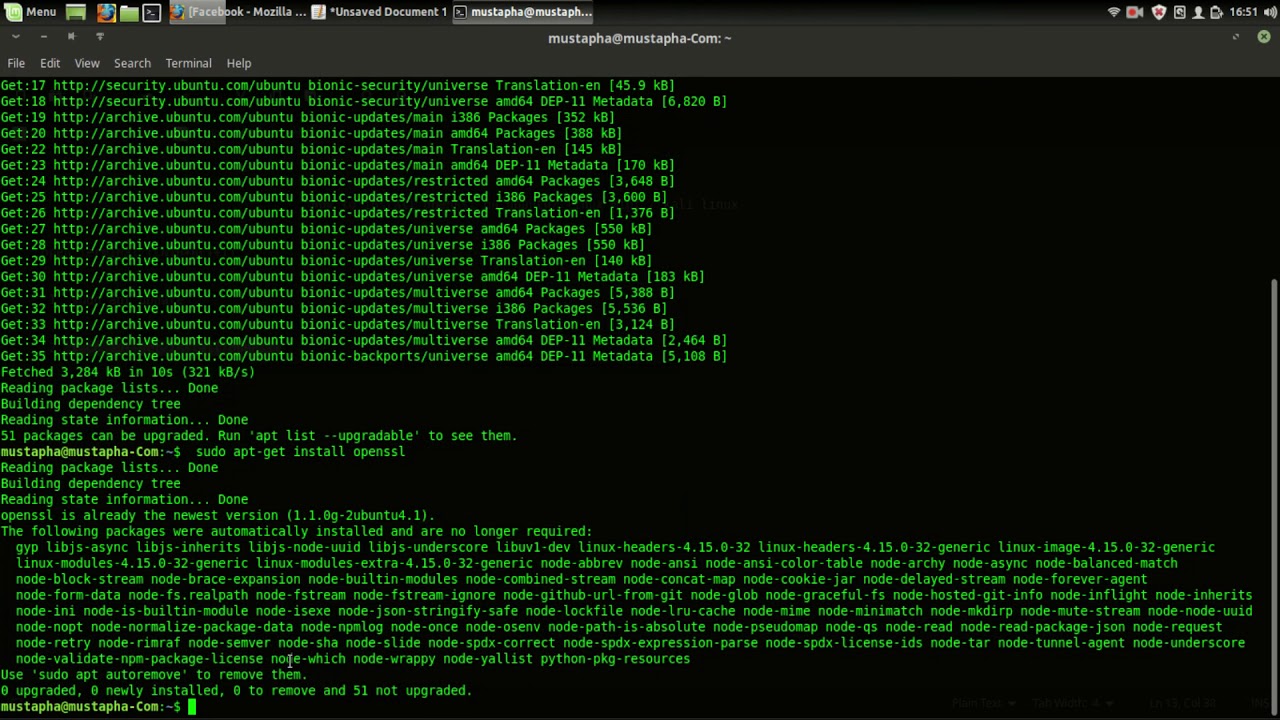Click the 'libjs-underscore' package name
This screenshot has width=1280, height=720.
click(x=428, y=548)
